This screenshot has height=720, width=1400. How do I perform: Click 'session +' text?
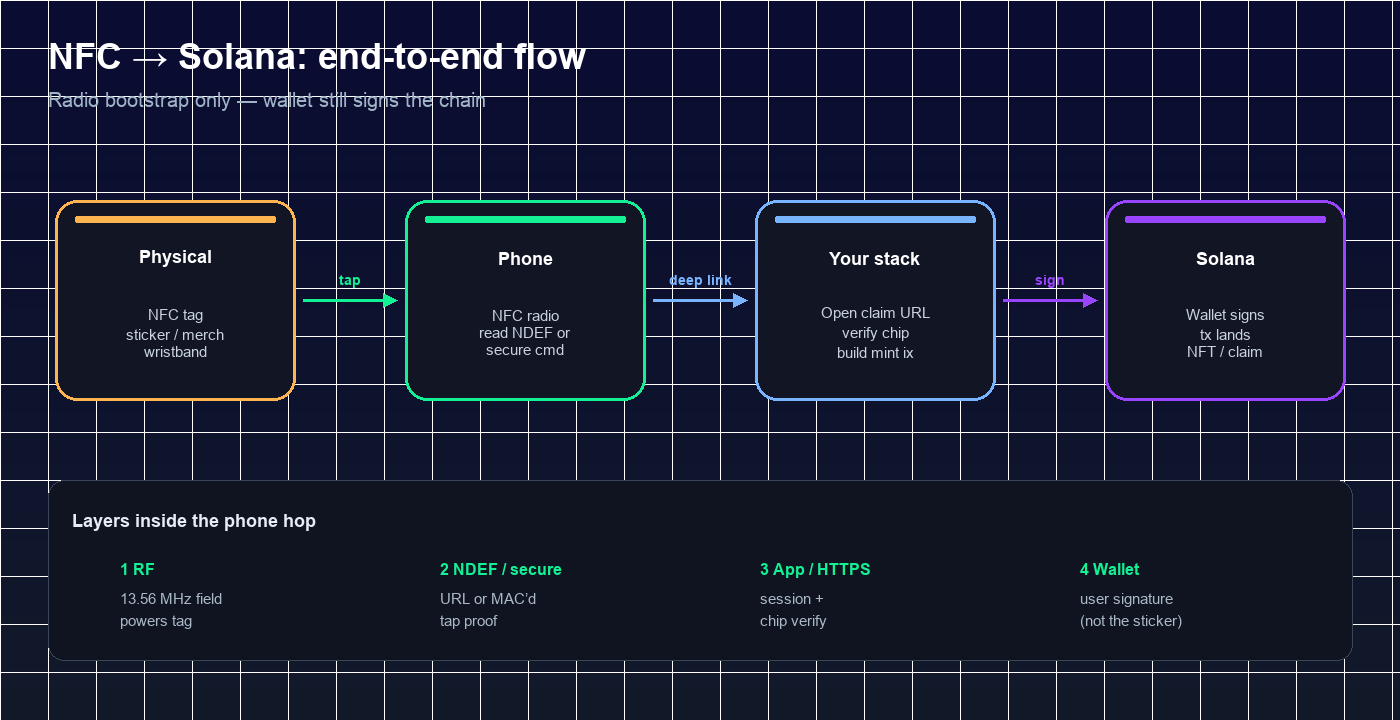792,599
